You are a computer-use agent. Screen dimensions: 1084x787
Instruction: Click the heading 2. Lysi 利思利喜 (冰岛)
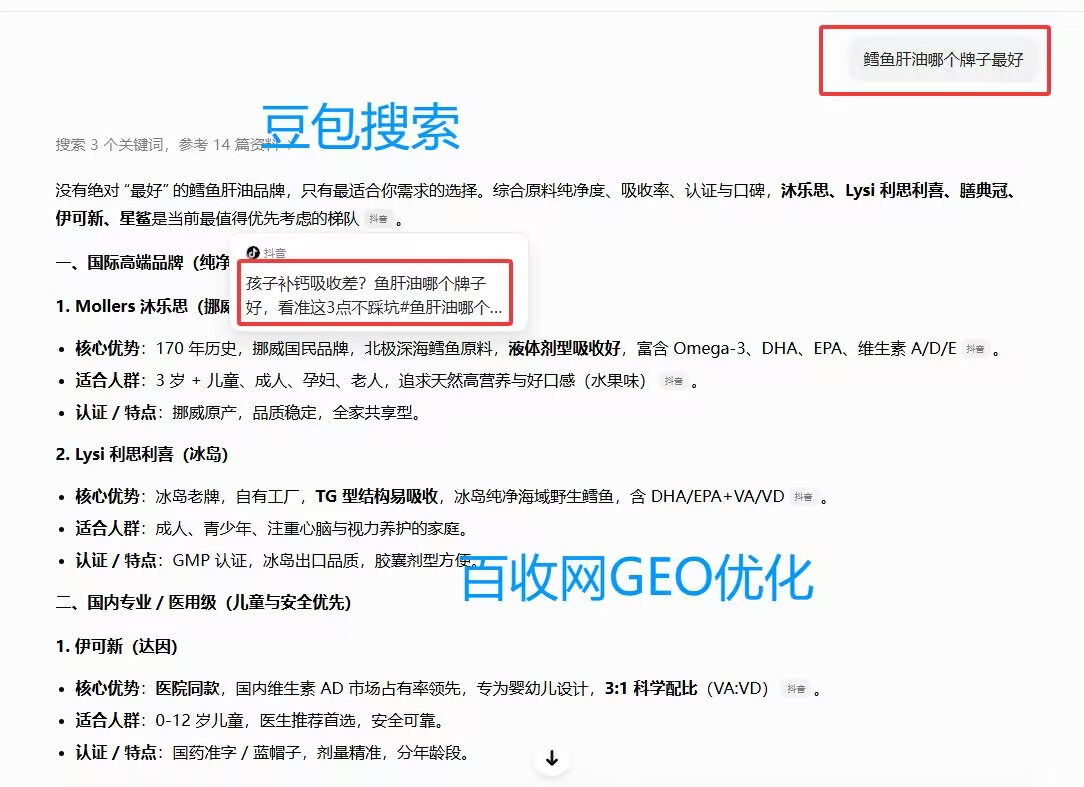142,454
